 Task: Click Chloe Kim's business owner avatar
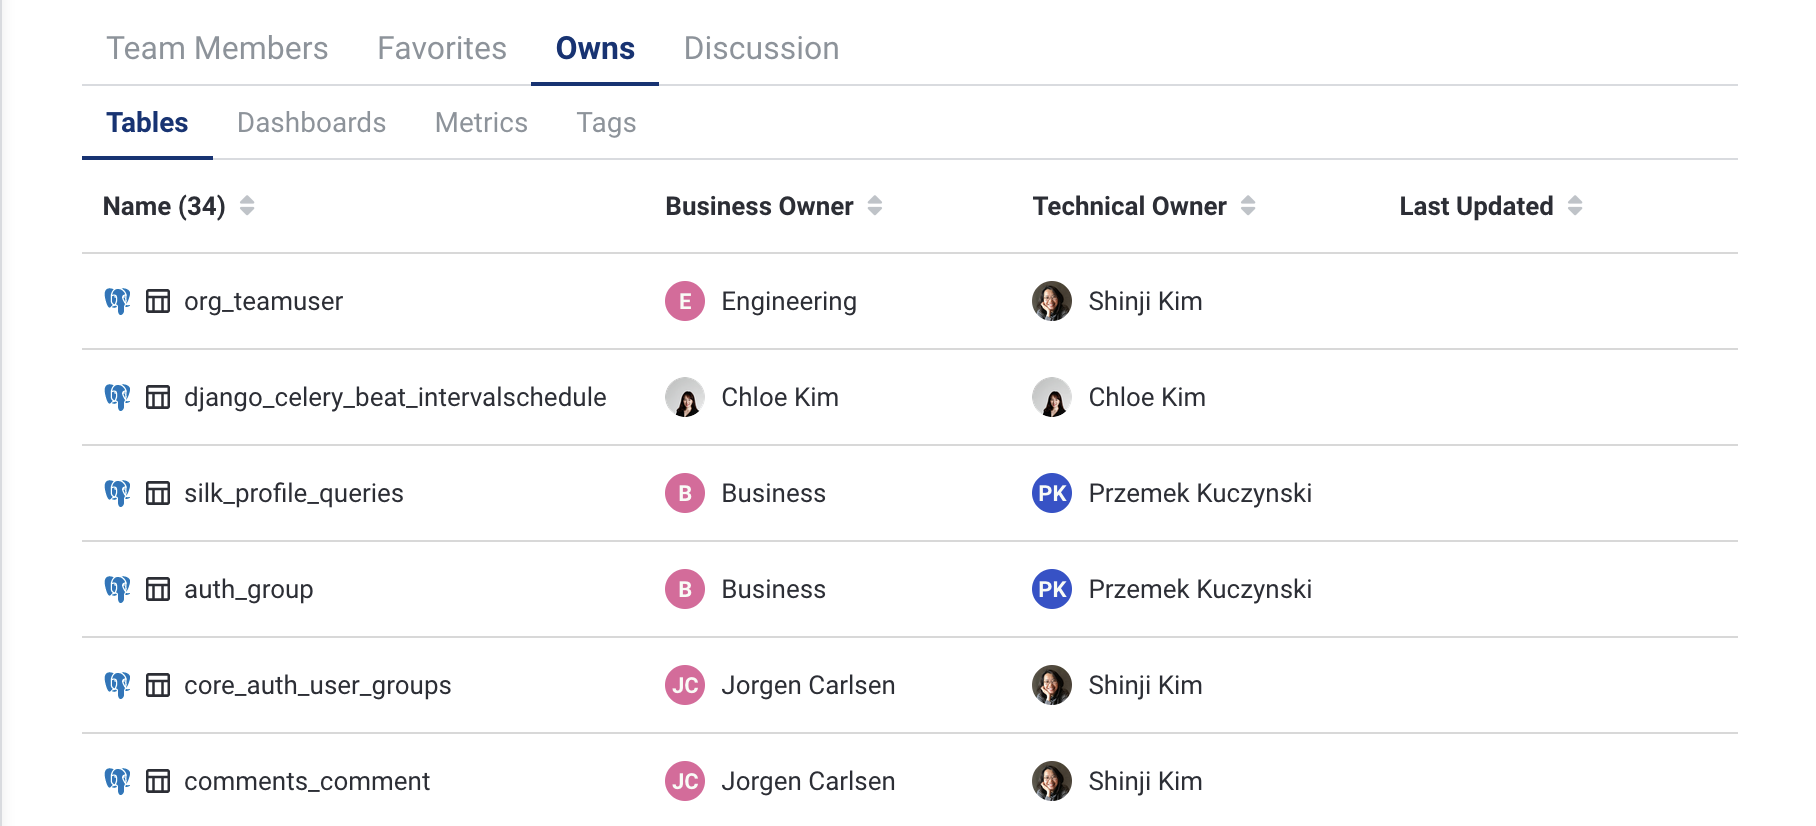(685, 397)
